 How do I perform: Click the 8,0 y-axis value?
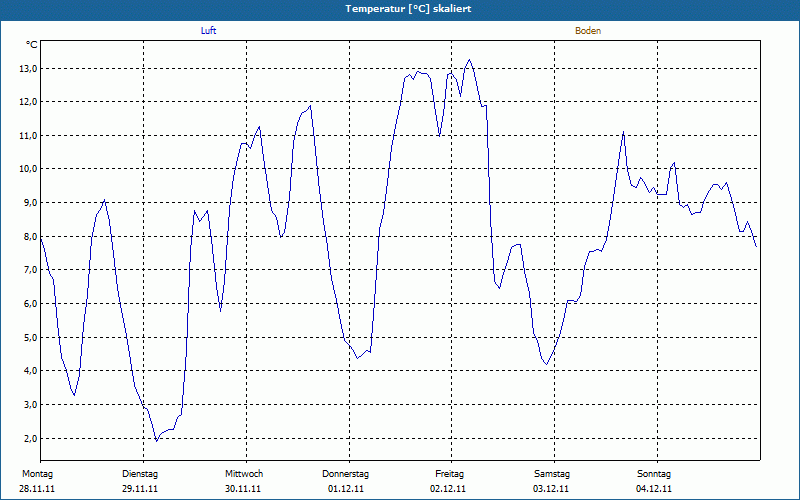point(31,236)
